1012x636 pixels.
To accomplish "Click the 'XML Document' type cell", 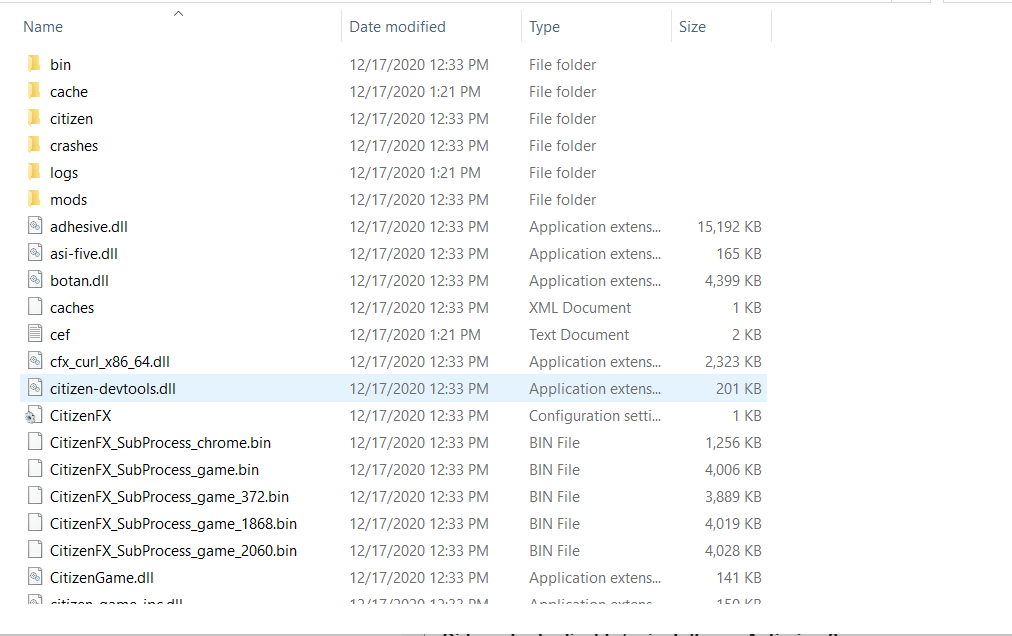I will [x=580, y=308].
